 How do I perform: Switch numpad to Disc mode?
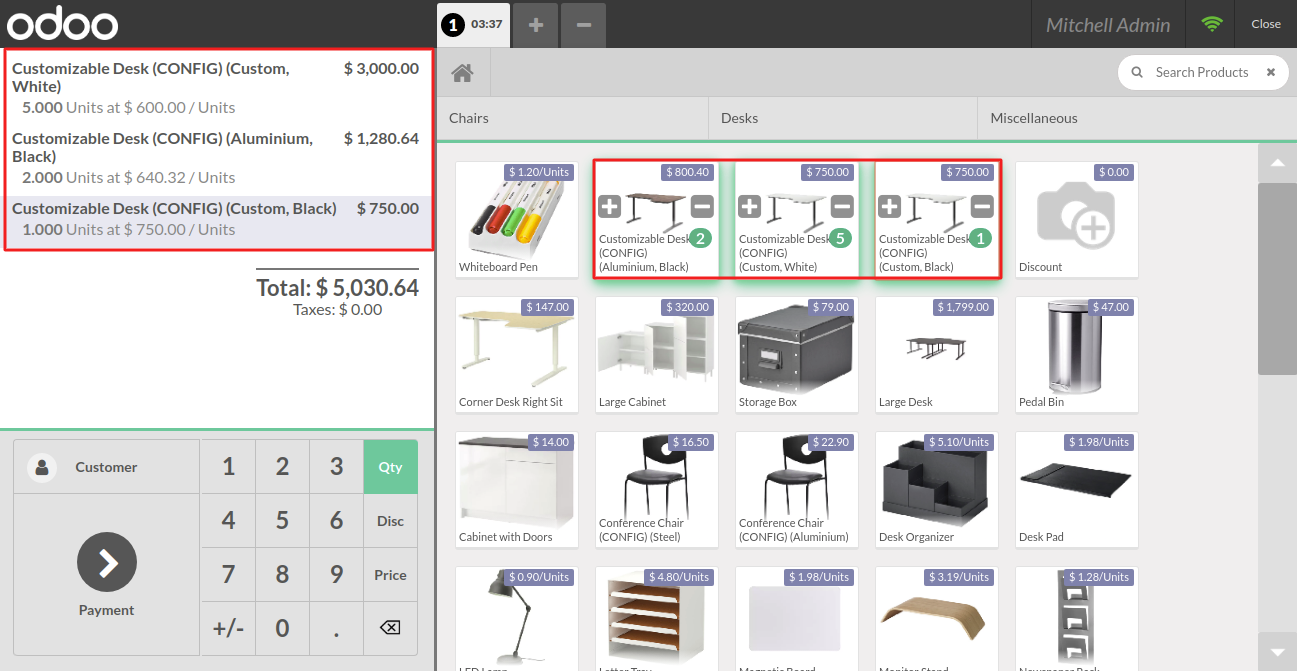pyautogui.click(x=390, y=521)
